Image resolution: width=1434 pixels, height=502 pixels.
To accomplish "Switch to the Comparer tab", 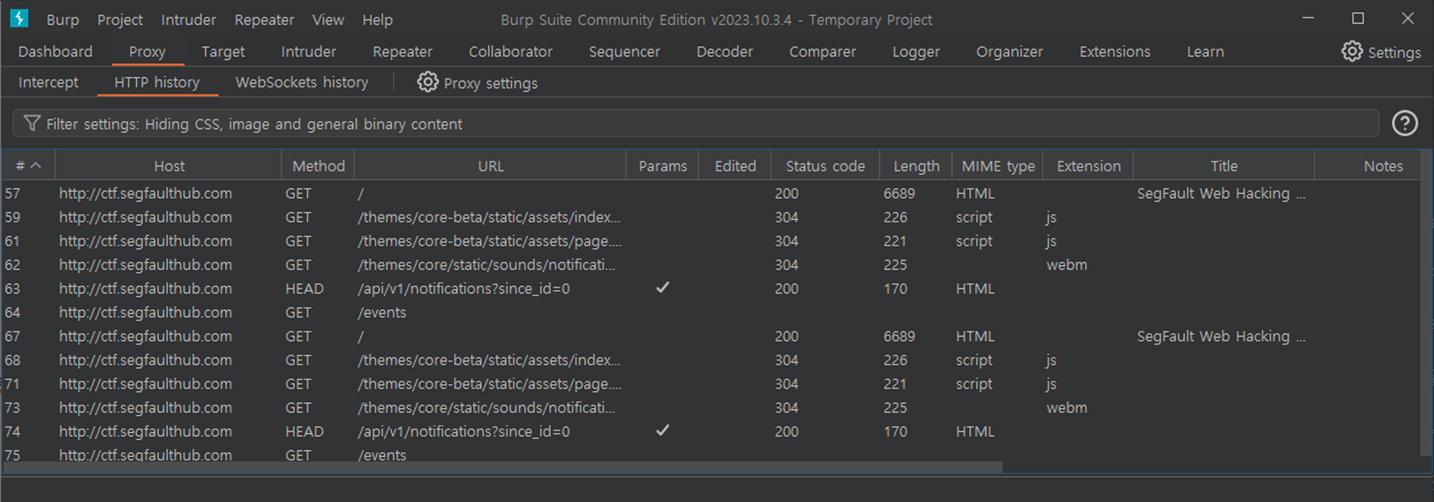I will click(x=823, y=52).
